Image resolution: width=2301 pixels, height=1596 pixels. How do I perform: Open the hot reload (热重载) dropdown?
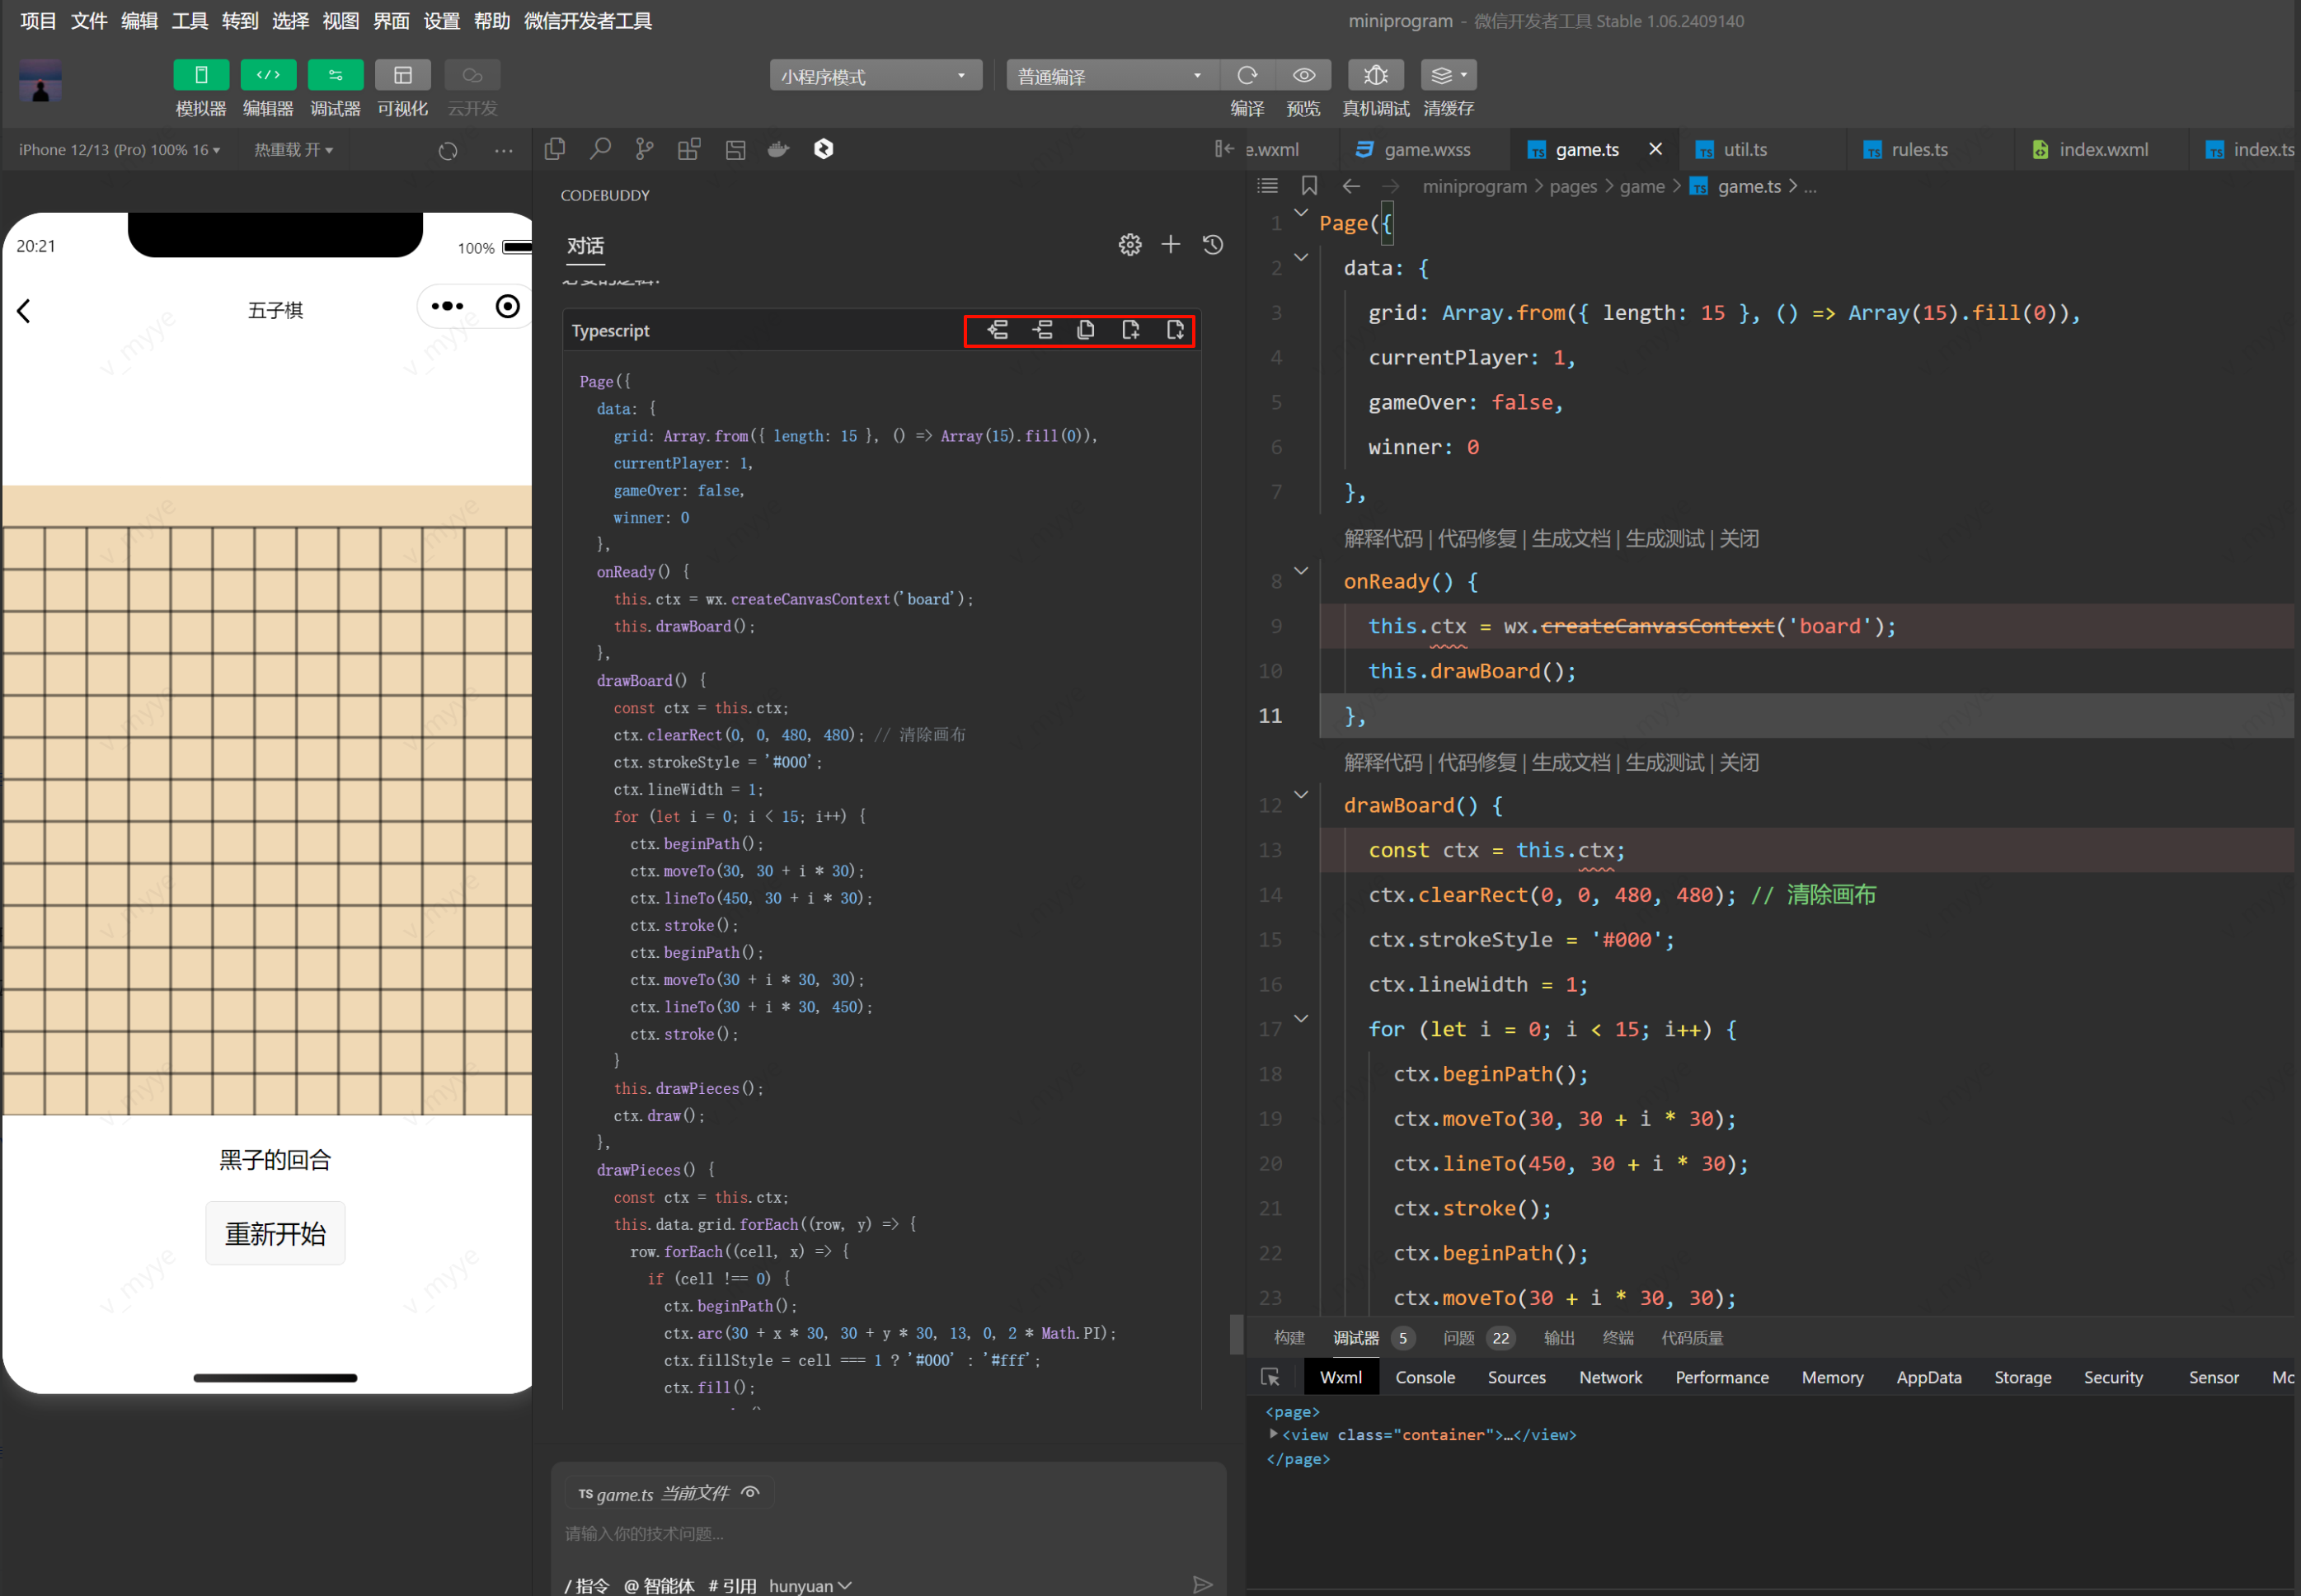pyautogui.click(x=293, y=150)
